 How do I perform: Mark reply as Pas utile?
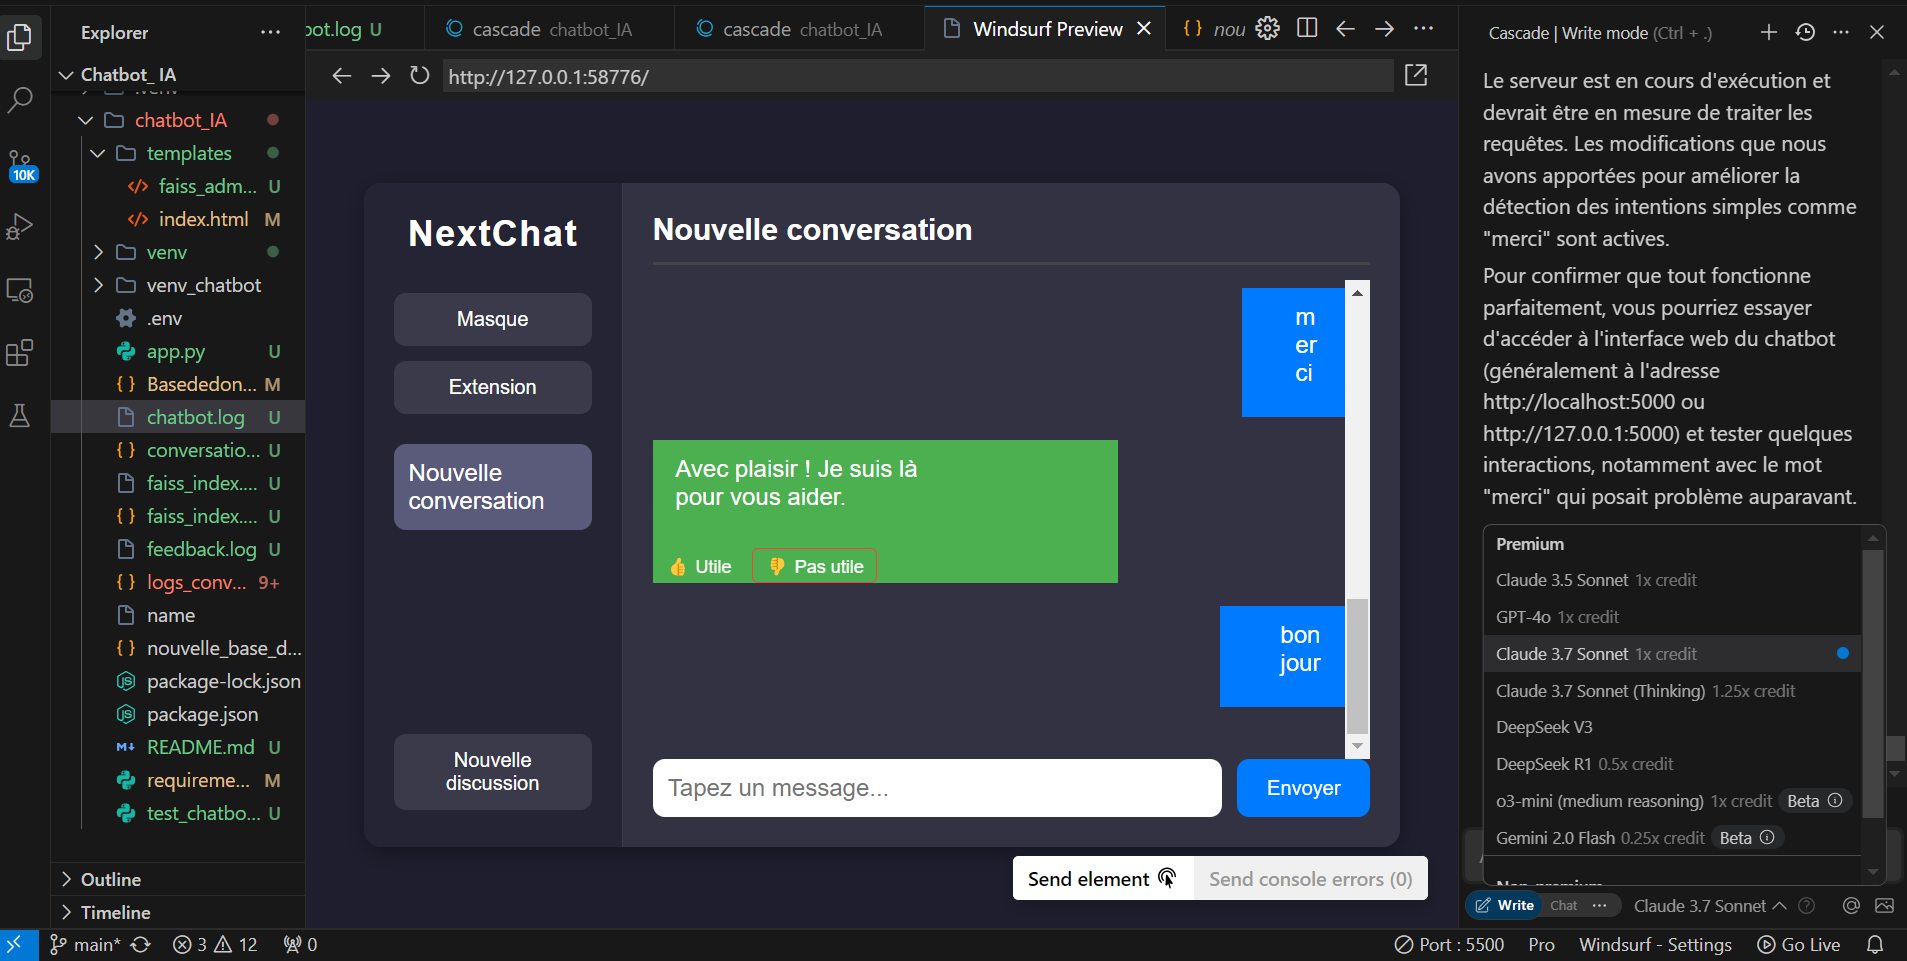coord(815,566)
